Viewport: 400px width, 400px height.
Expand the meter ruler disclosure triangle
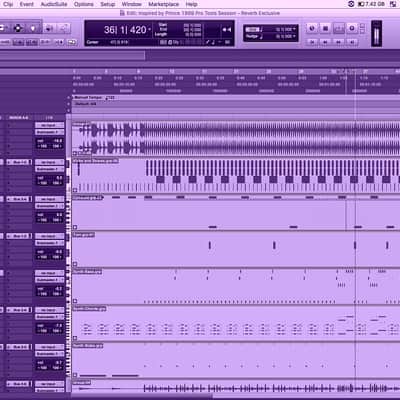(69, 104)
